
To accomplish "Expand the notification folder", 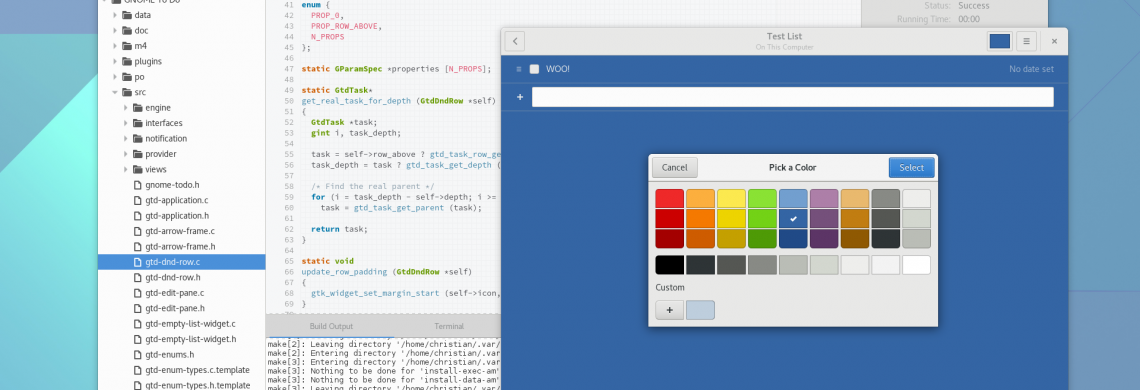I will 126,139.
